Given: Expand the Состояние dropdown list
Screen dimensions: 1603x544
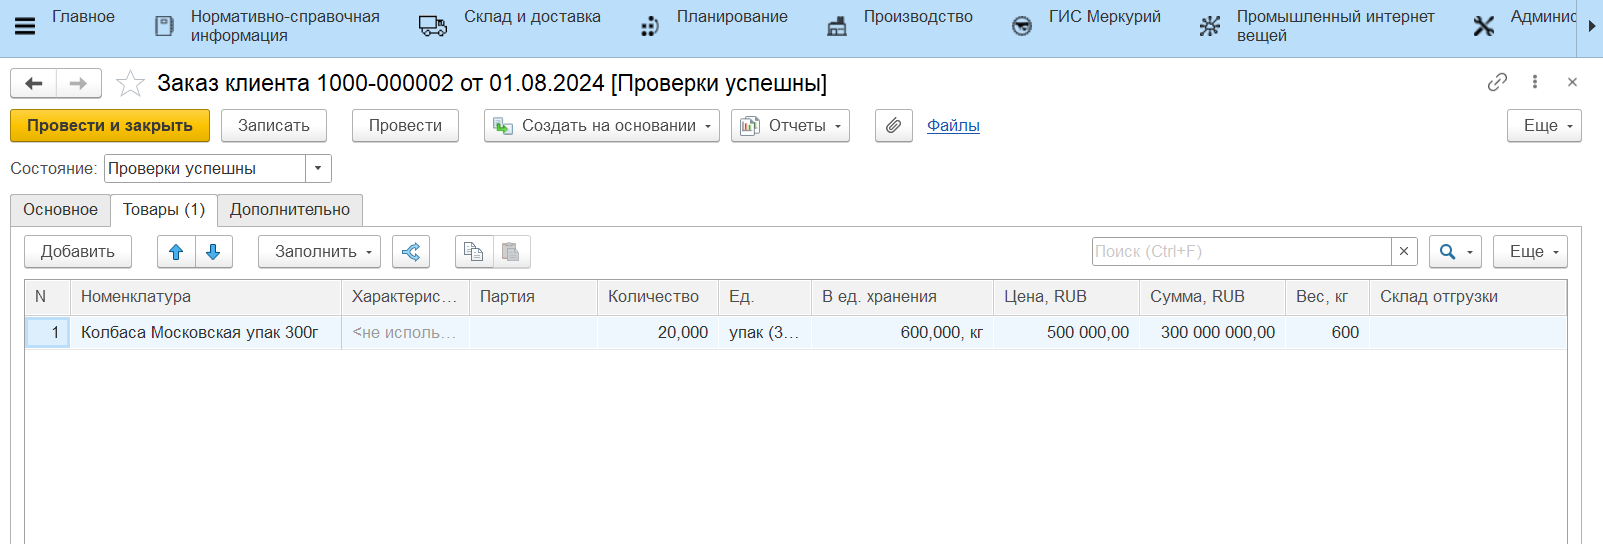Looking at the screenshot, I should pyautogui.click(x=318, y=169).
